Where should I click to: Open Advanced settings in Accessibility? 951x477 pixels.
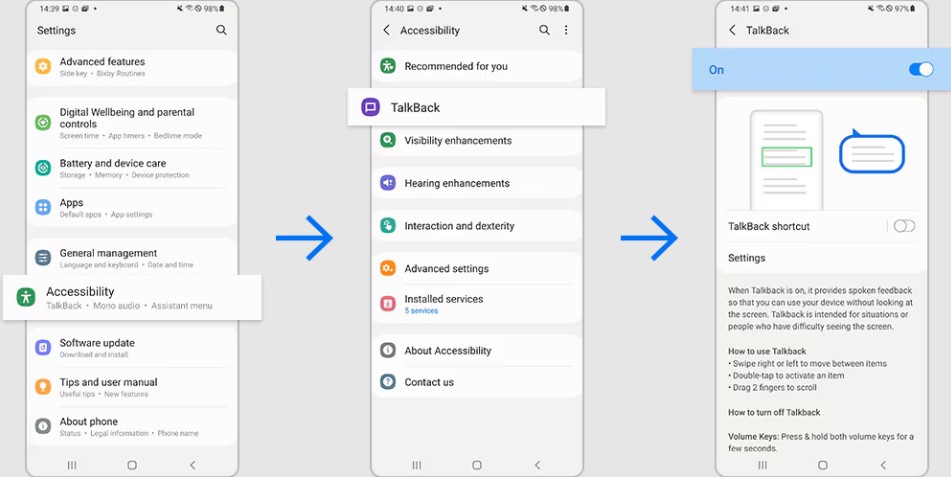tap(477, 268)
